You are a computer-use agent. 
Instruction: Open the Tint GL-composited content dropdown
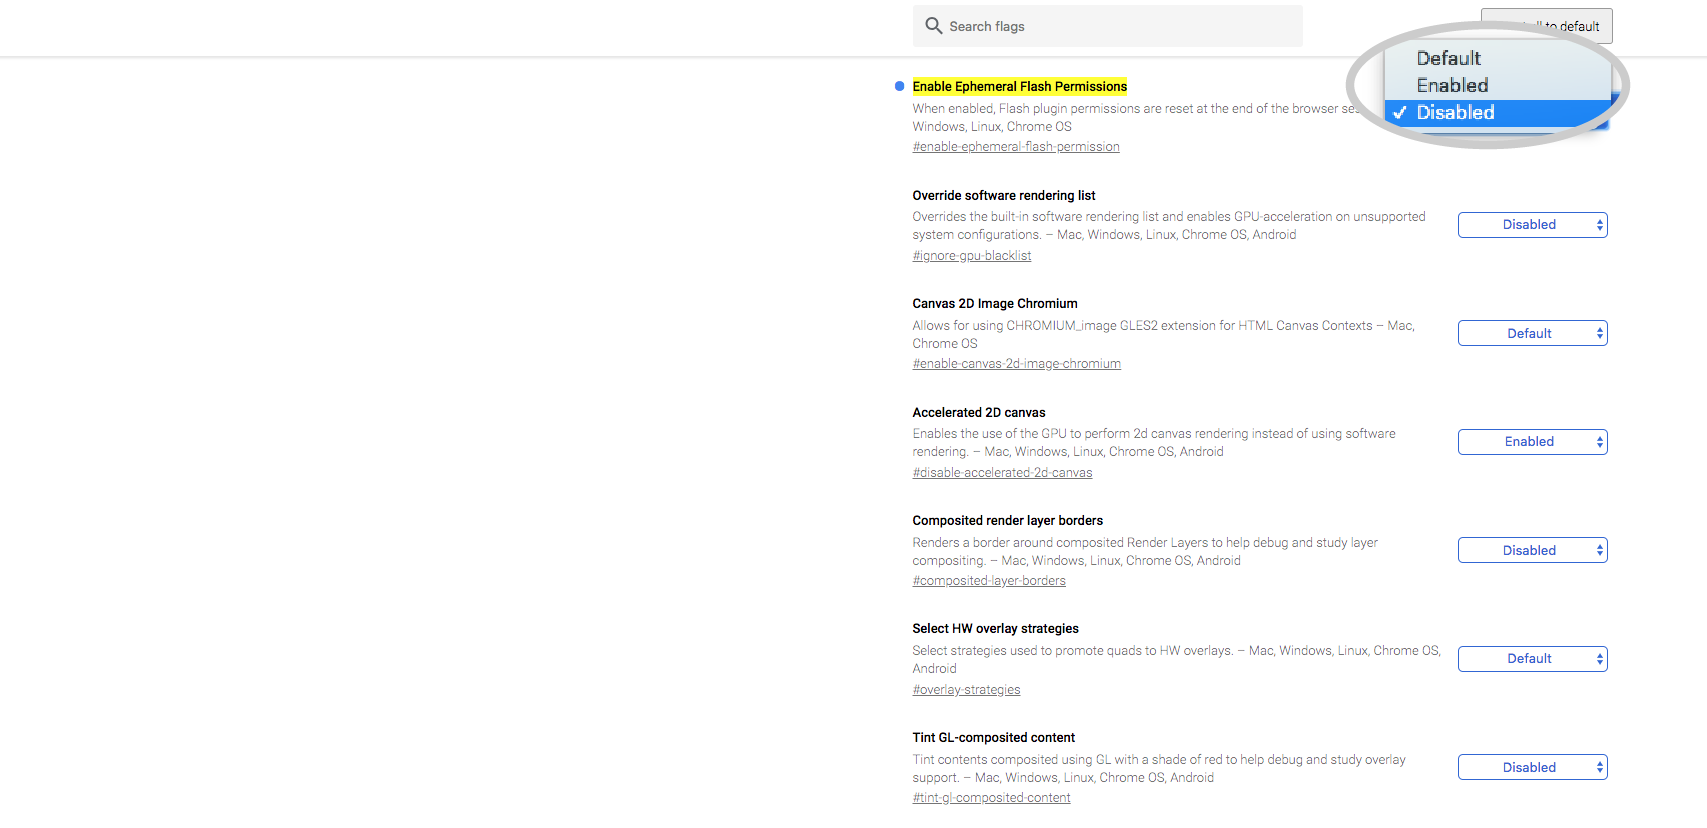1532,767
